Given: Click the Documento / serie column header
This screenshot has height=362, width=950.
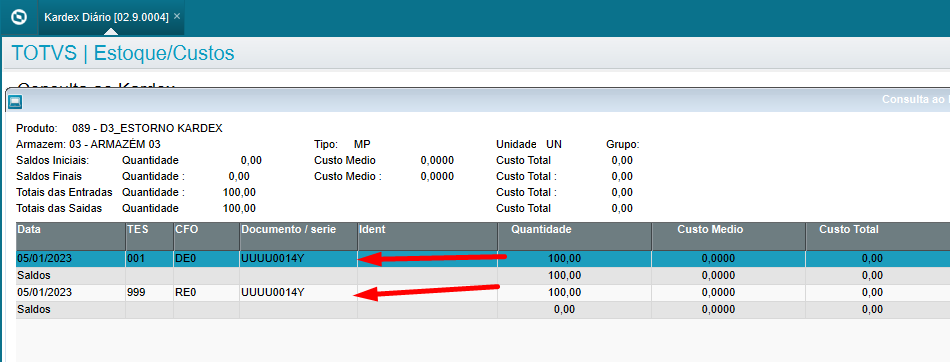Looking at the screenshot, I should pos(298,236).
